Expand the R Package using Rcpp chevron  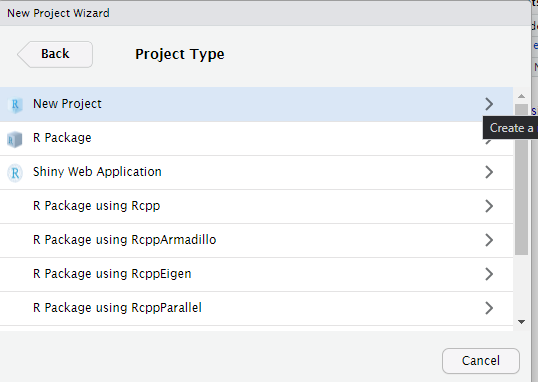(x=489, y=206)
